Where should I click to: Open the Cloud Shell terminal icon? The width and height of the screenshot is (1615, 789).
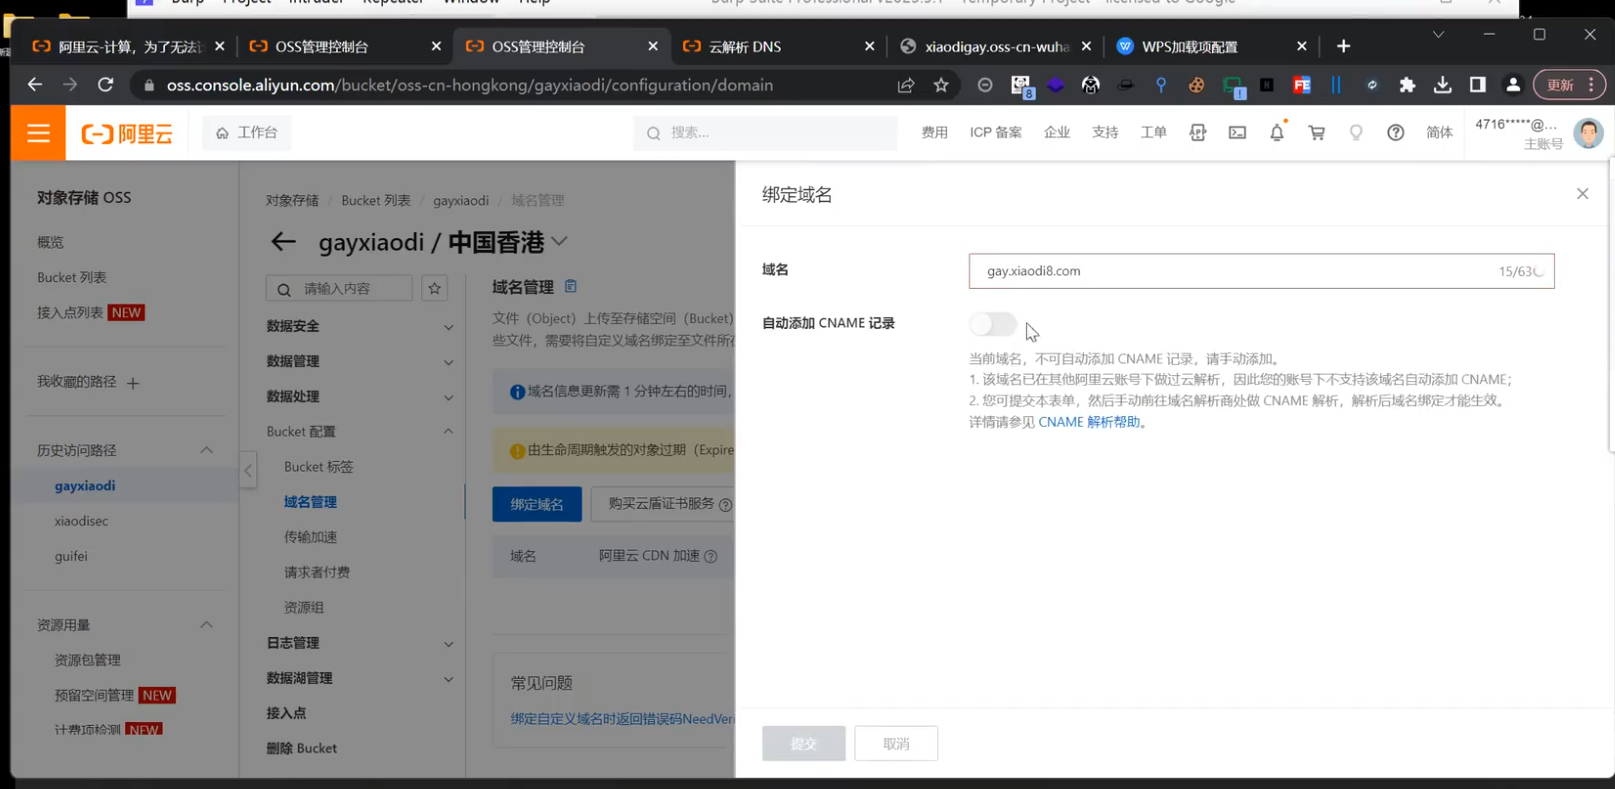(x=1238, y=133)
